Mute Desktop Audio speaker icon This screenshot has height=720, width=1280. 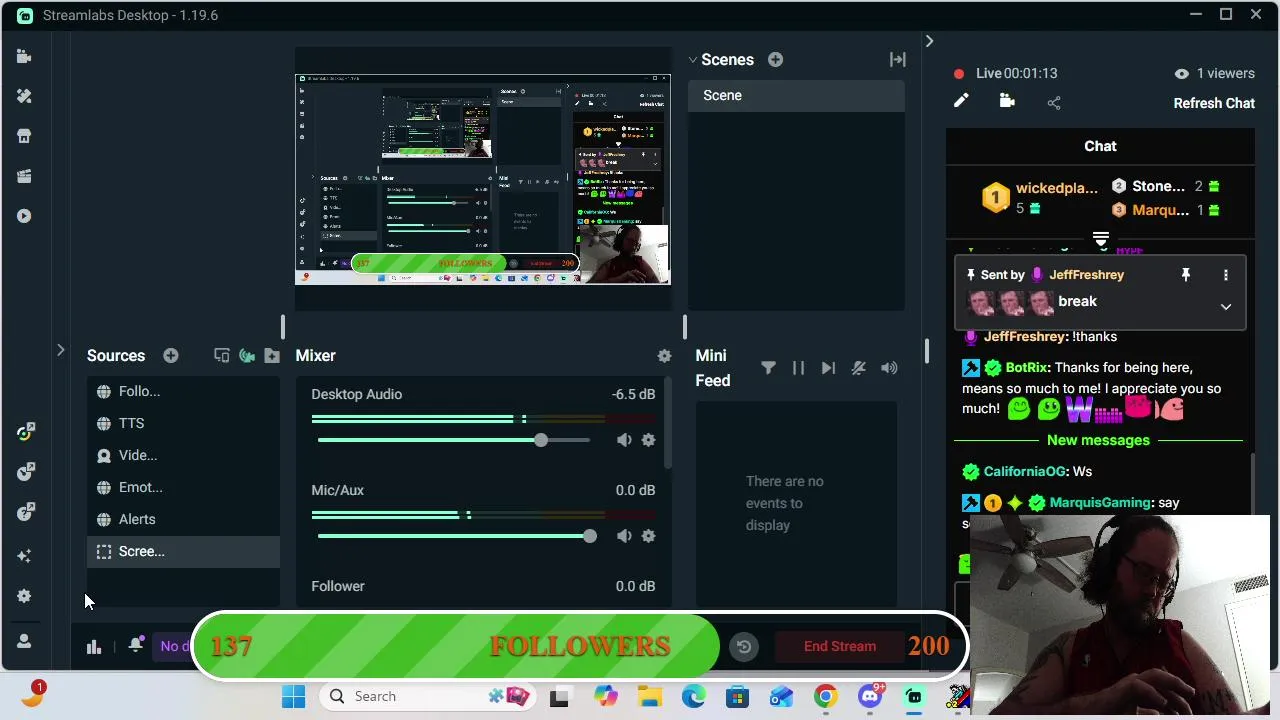[624, 440]
